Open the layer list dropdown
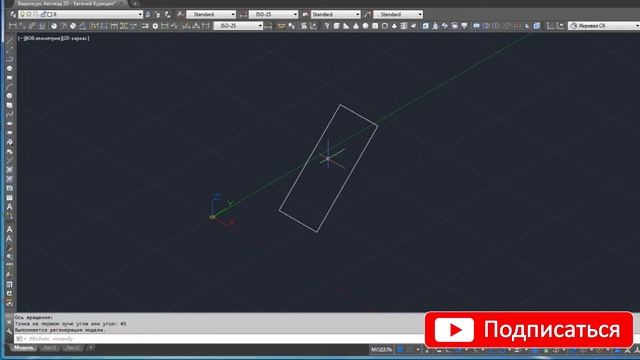640x360 pixels. pyautogui.click(x=140, y=14)
